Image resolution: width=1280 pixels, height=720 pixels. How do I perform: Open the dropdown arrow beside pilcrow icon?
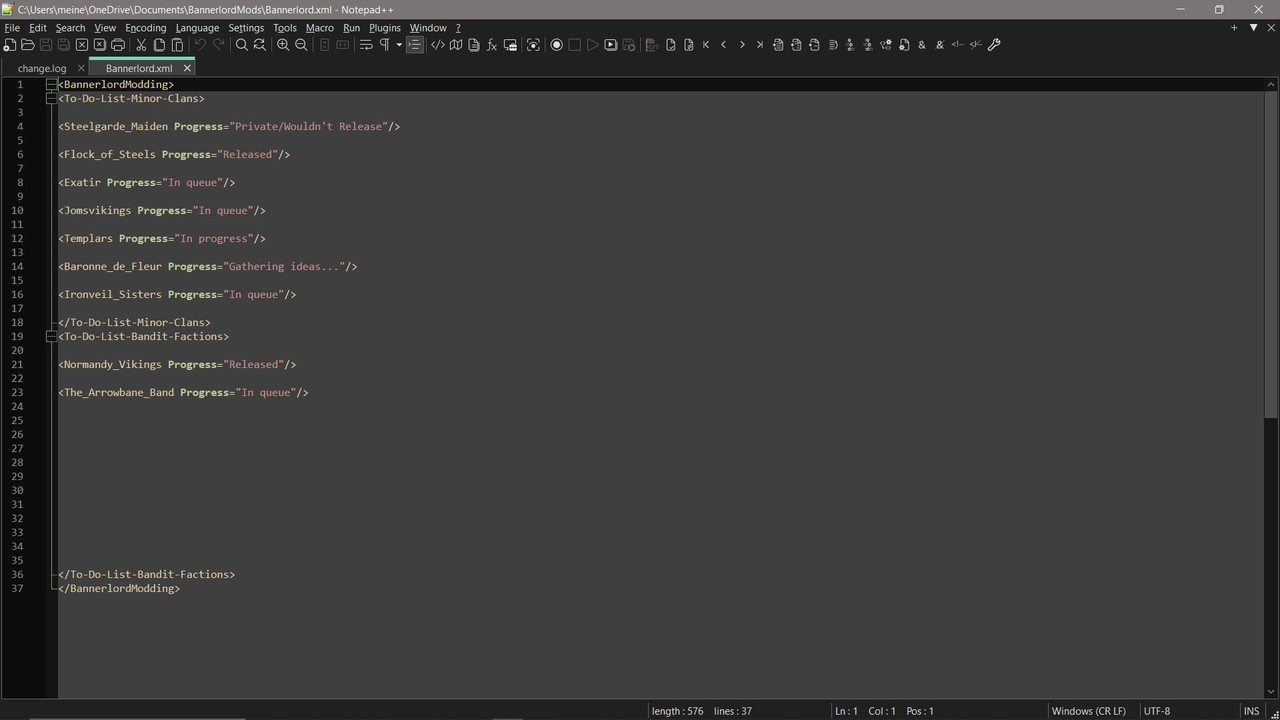pyautogui.click(x=398, y=45)
